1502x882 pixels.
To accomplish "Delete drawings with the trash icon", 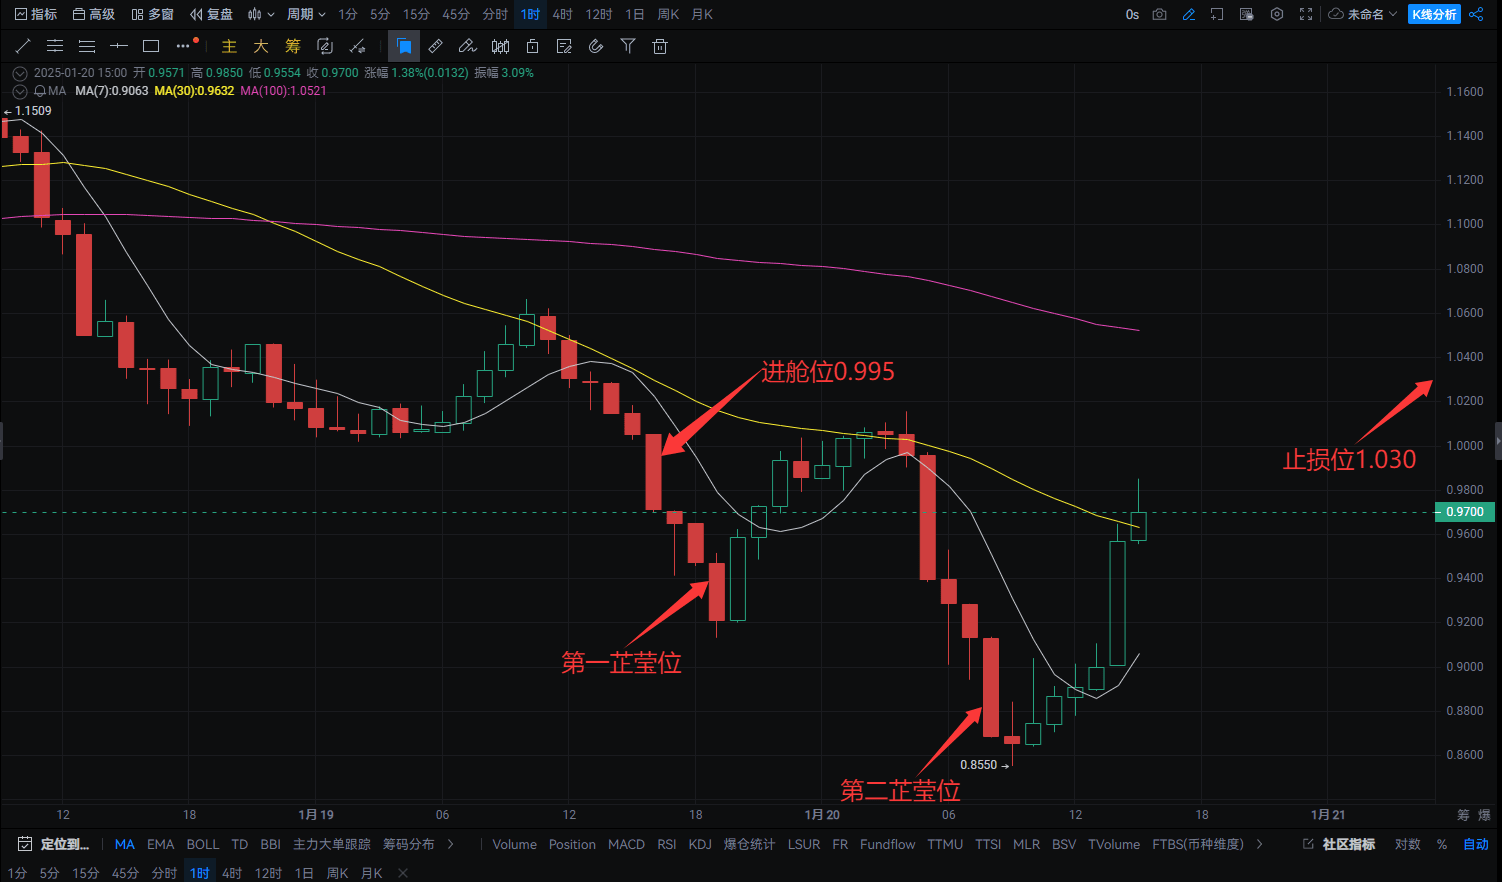I will [x=660, y=46].
